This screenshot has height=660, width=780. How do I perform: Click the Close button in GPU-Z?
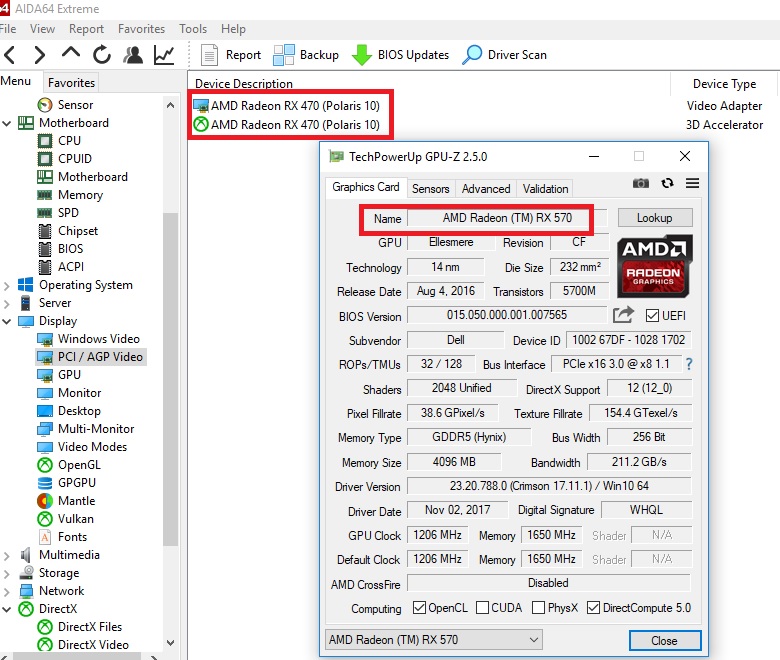(665, 641)
